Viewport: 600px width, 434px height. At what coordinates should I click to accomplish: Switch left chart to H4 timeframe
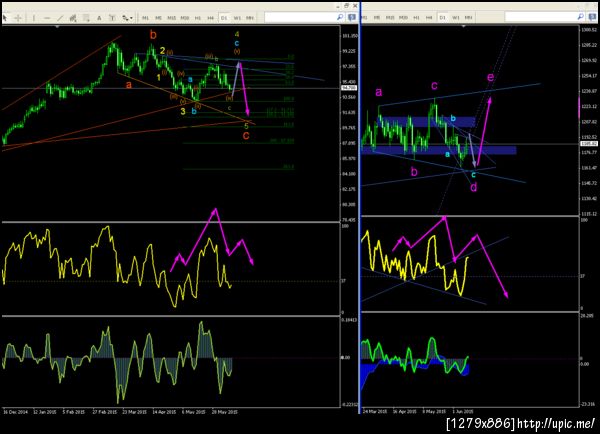(210, 18)
